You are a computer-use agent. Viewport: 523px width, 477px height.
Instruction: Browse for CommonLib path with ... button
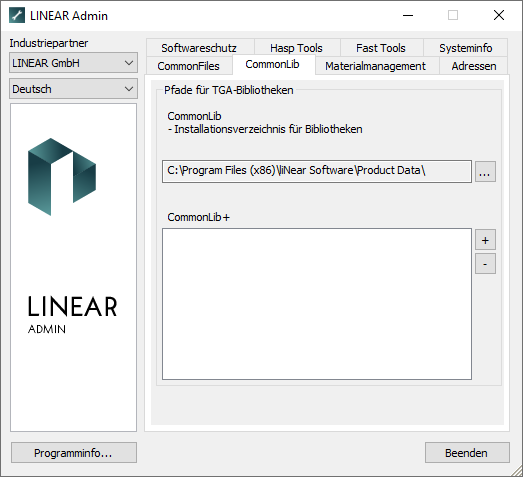[485, 172]
